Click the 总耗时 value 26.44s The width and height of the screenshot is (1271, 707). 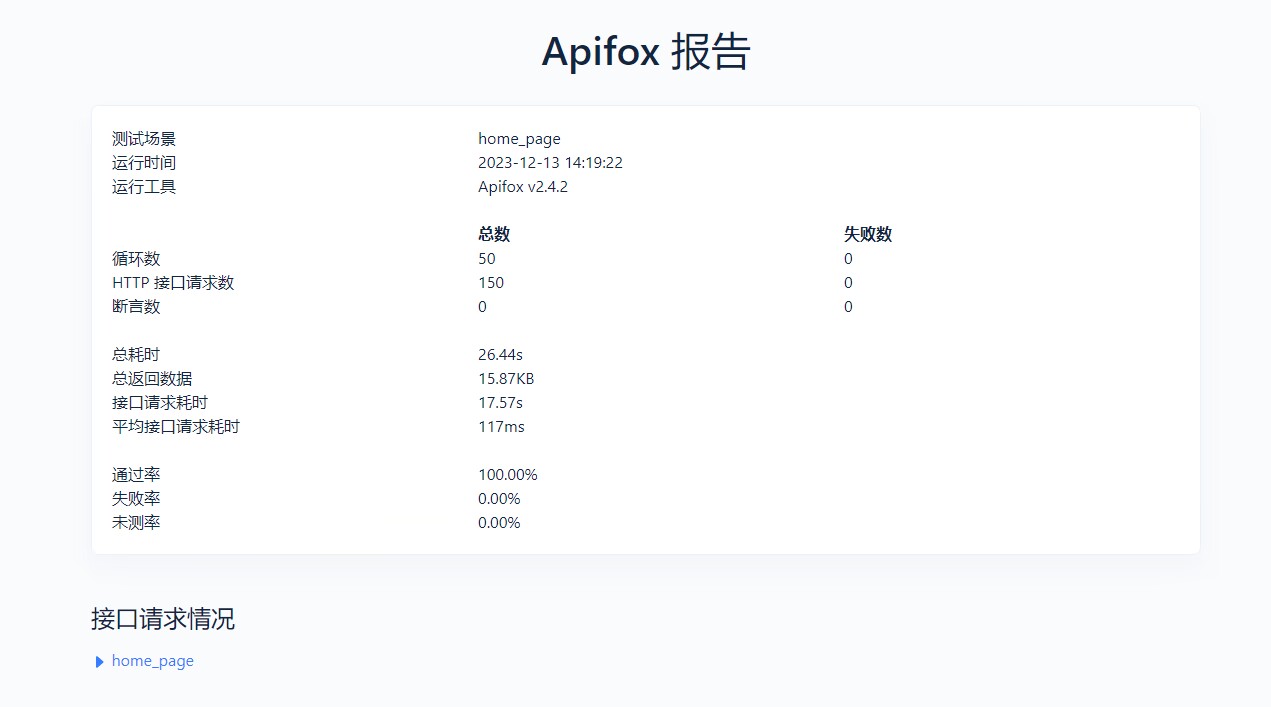[500, 355]
